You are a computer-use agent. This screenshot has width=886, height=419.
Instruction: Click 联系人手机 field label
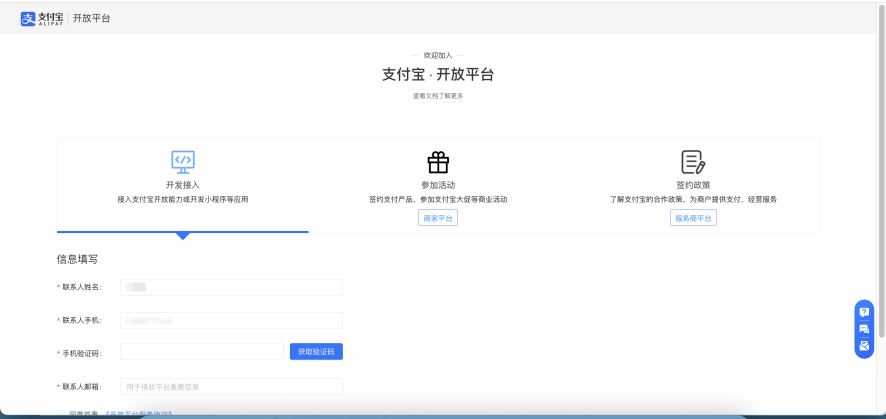tap(81, 320)
